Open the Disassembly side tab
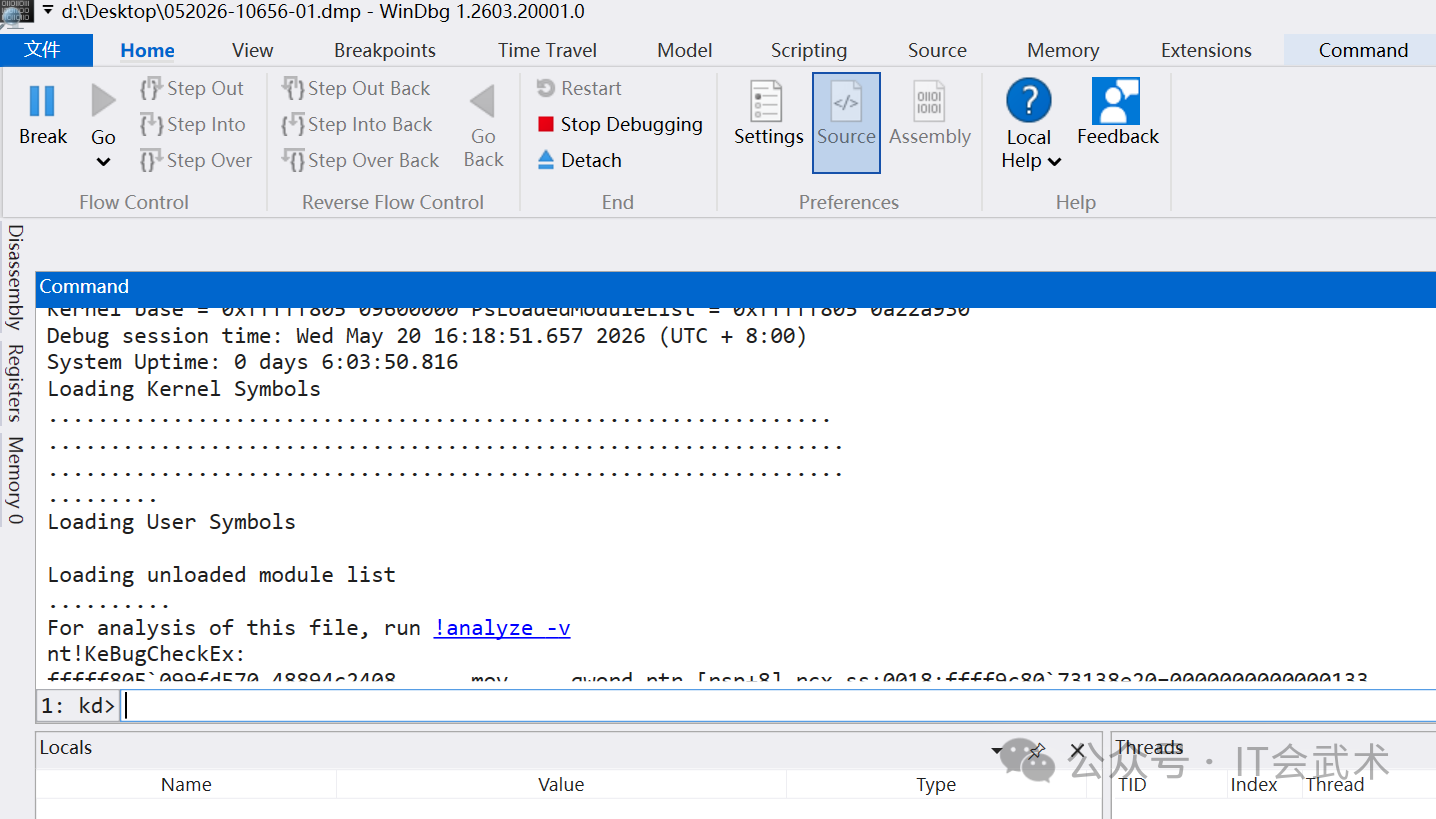This screenshot has height=819, width=1436. point(15,277)
